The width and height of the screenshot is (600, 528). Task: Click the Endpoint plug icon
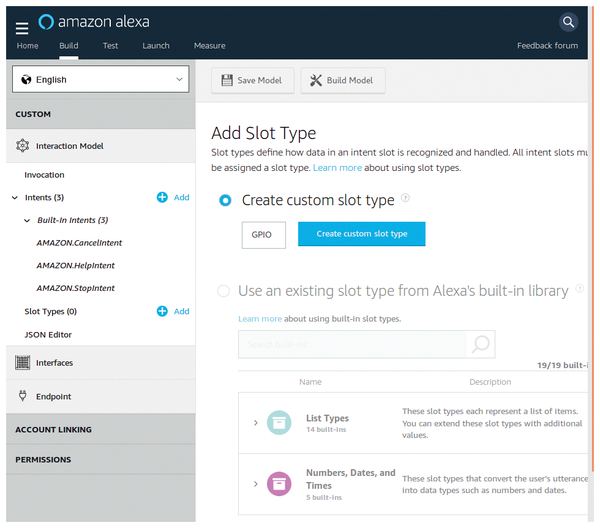coord(23,396)
